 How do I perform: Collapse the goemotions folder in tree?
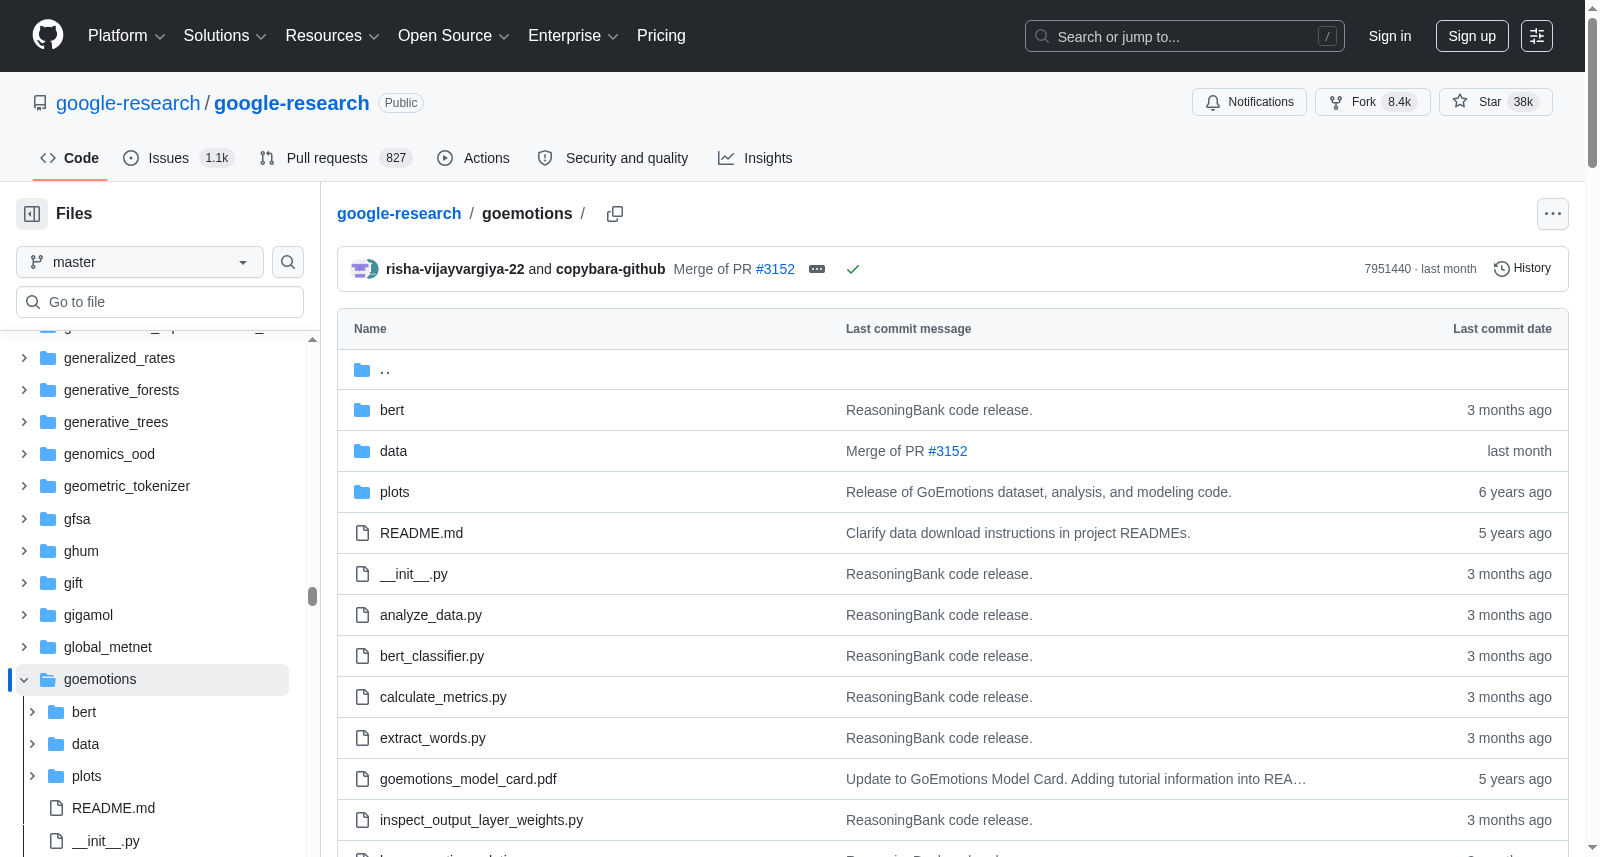tap(24, 680)
